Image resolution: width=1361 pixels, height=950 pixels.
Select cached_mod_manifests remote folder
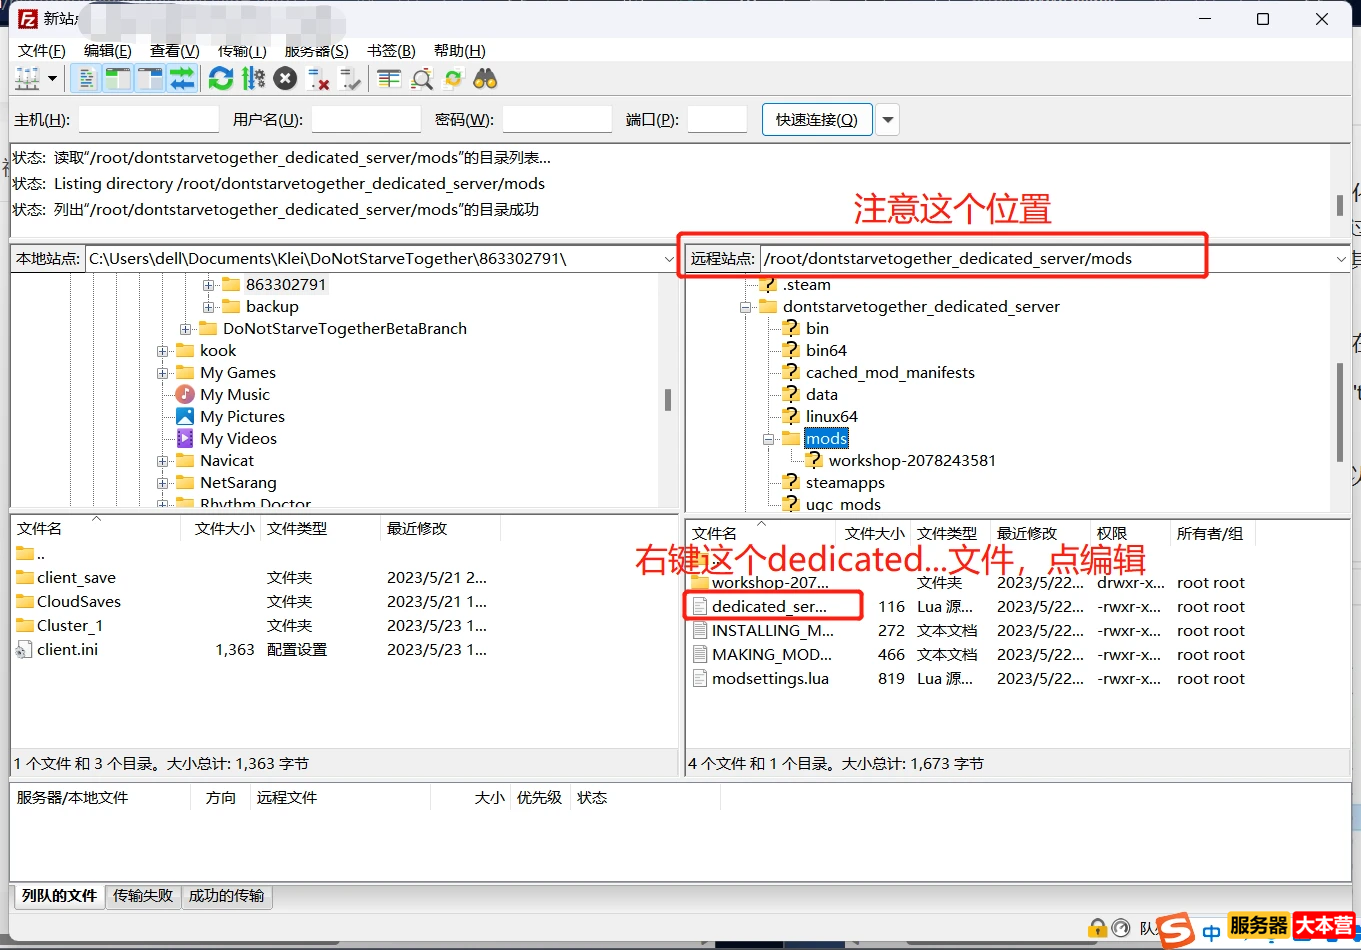click(x=890, y=373)
